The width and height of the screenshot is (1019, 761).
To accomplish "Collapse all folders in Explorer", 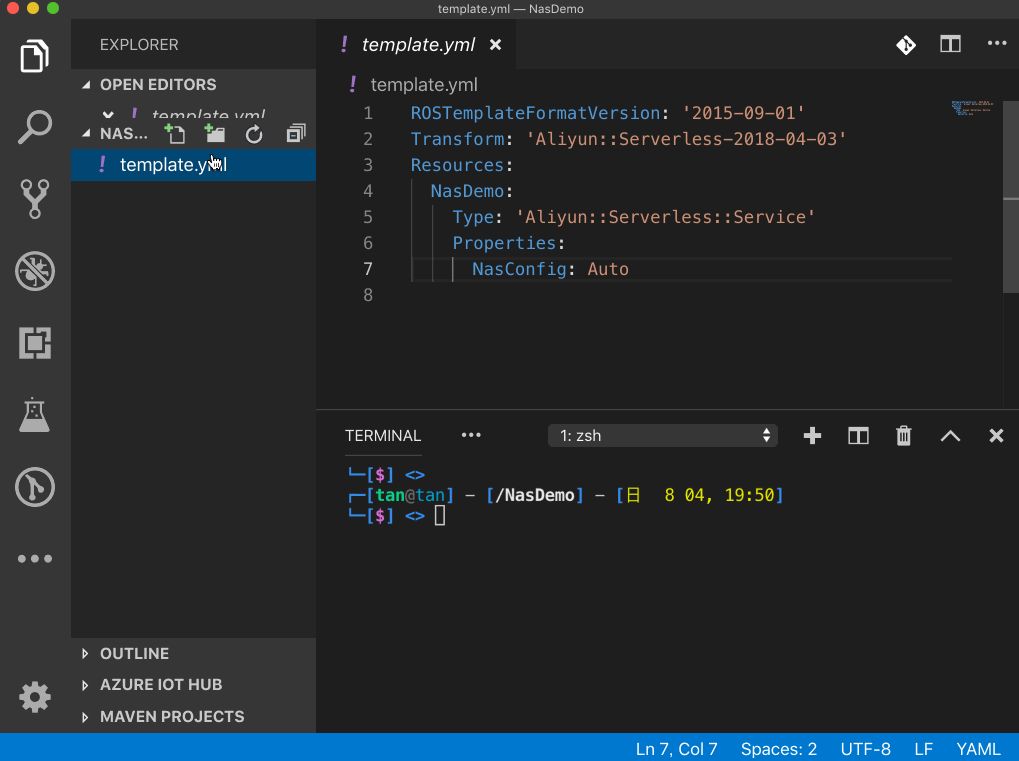I will [x=296, y=134].
